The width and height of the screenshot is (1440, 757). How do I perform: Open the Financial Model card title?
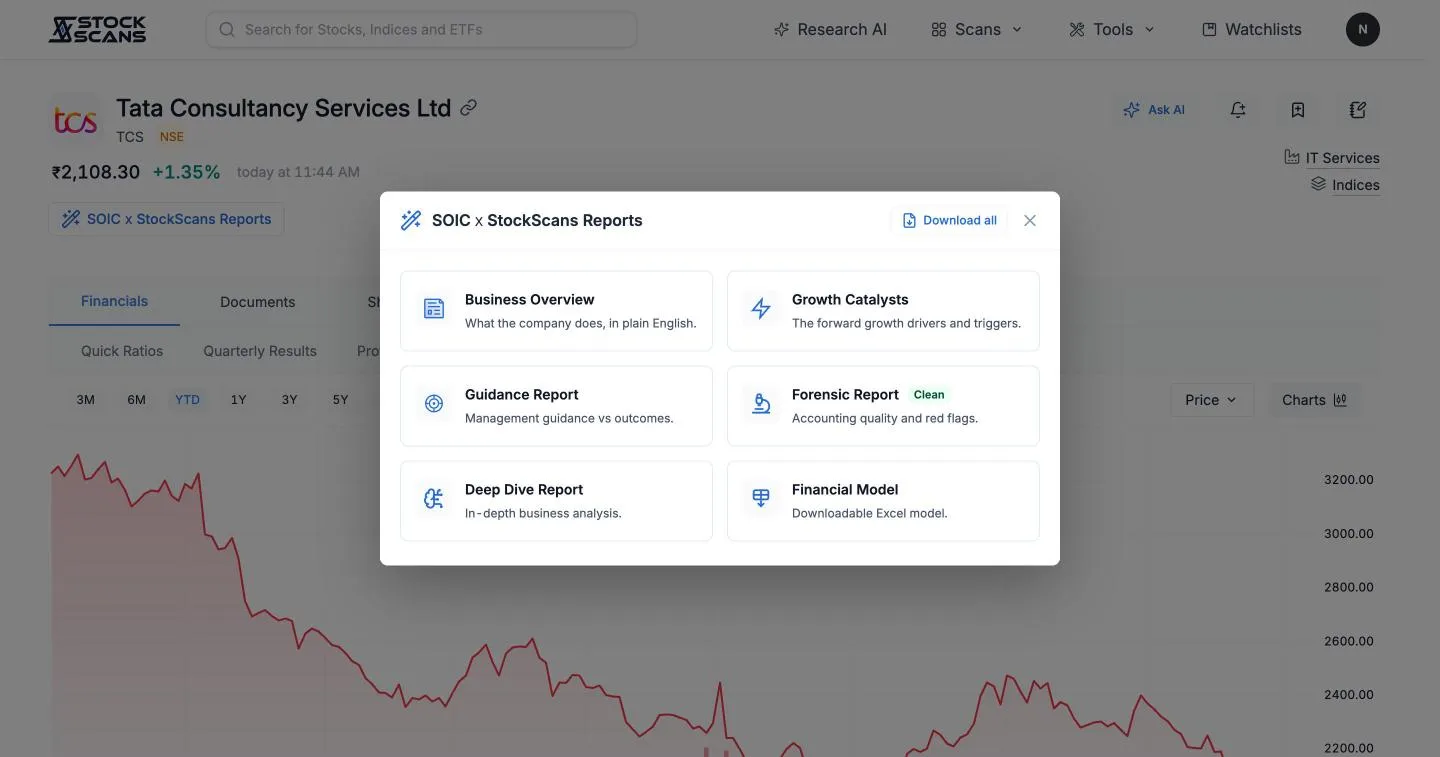(845, 489)
